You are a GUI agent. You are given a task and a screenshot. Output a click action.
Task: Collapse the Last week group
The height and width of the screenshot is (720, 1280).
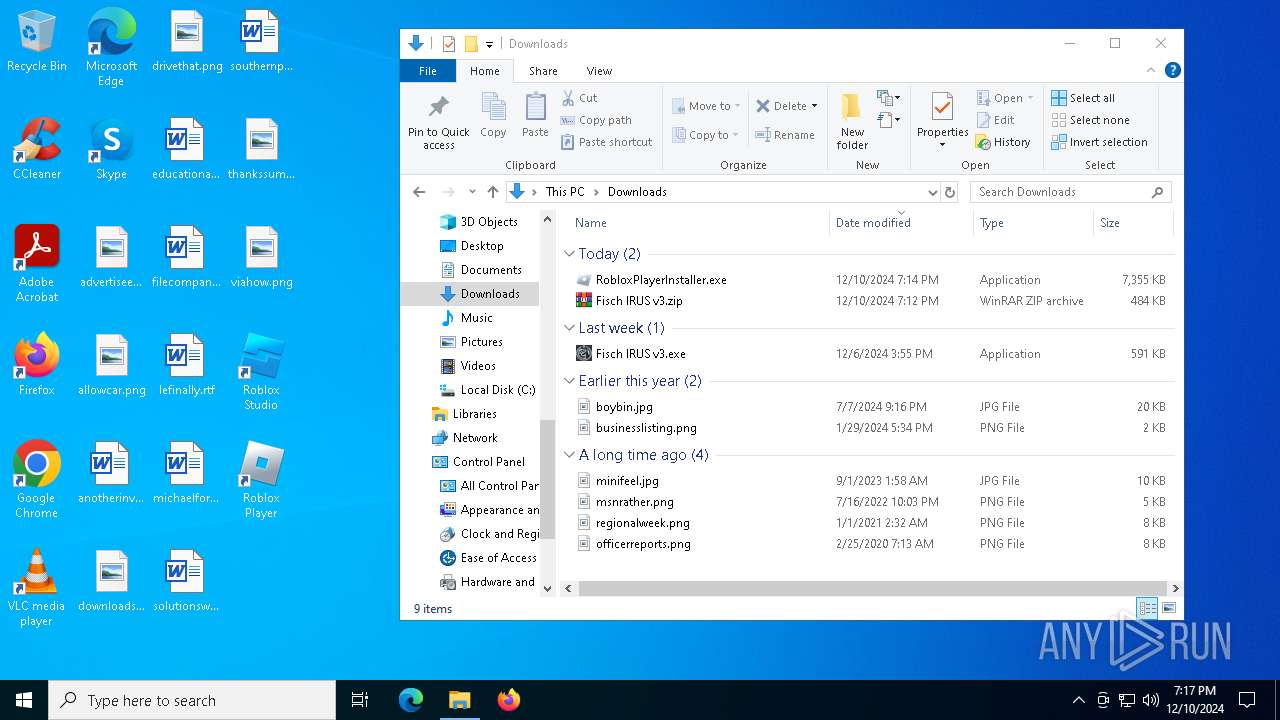(x=569, y=328)
